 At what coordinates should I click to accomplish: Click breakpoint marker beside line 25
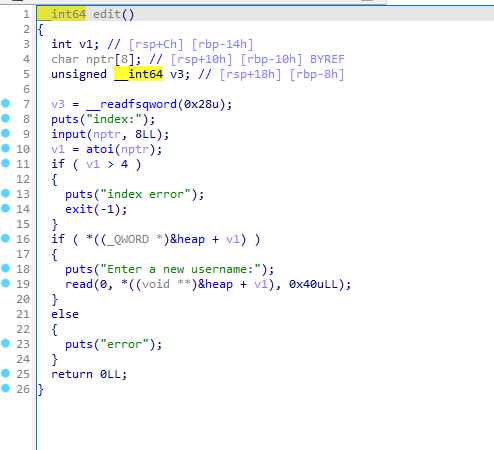click(6, 373)
